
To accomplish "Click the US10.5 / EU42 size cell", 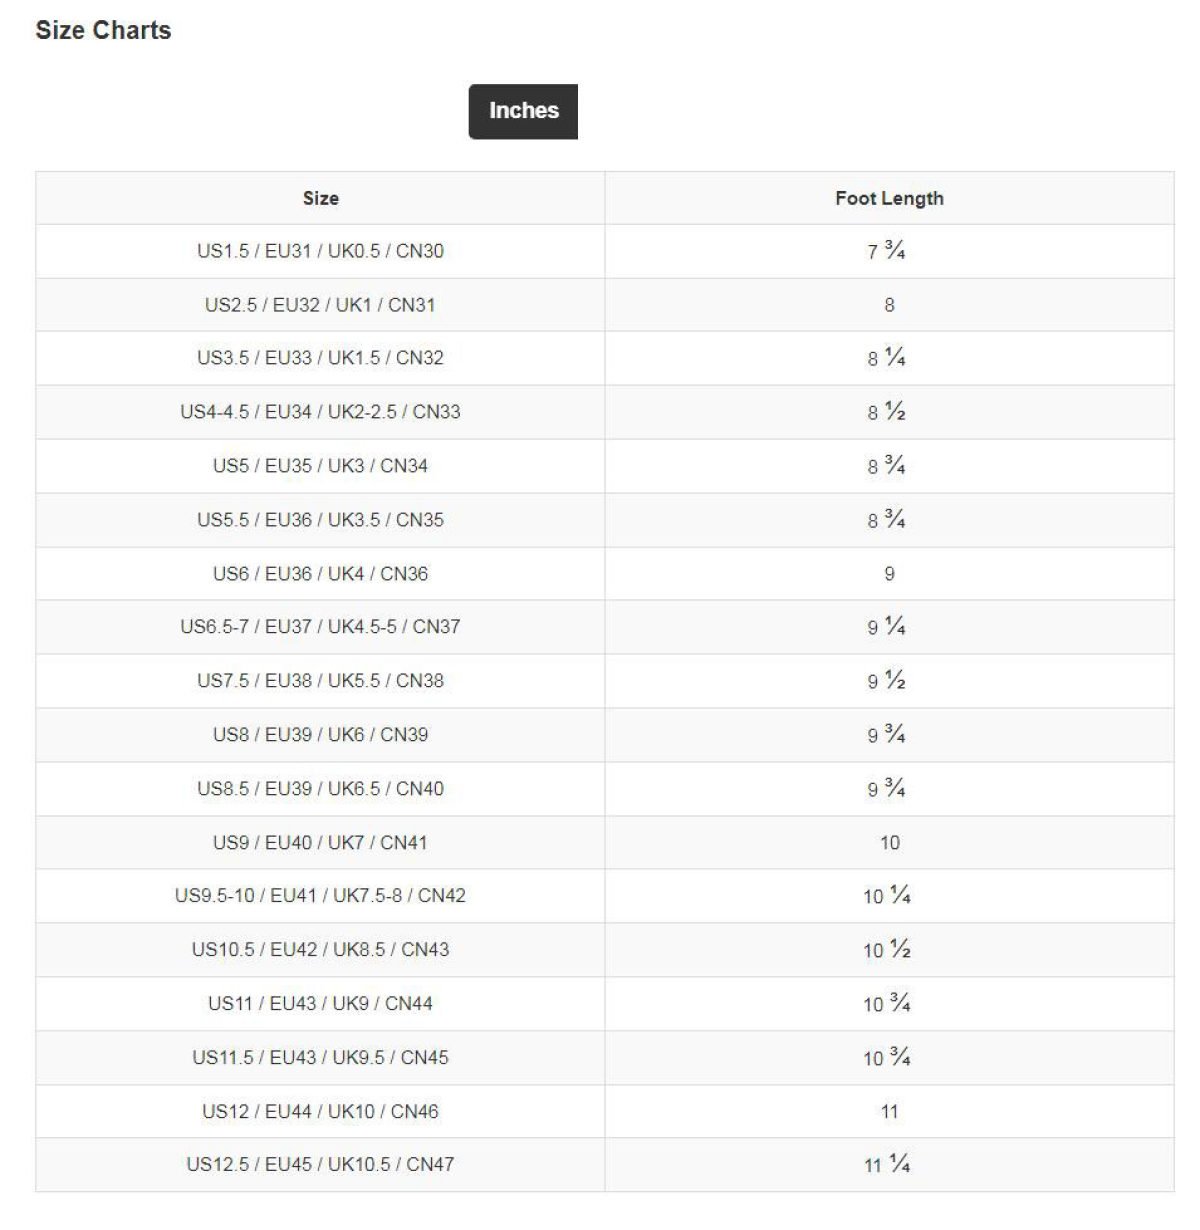I will pyautogui.click(x=320, y=950).
